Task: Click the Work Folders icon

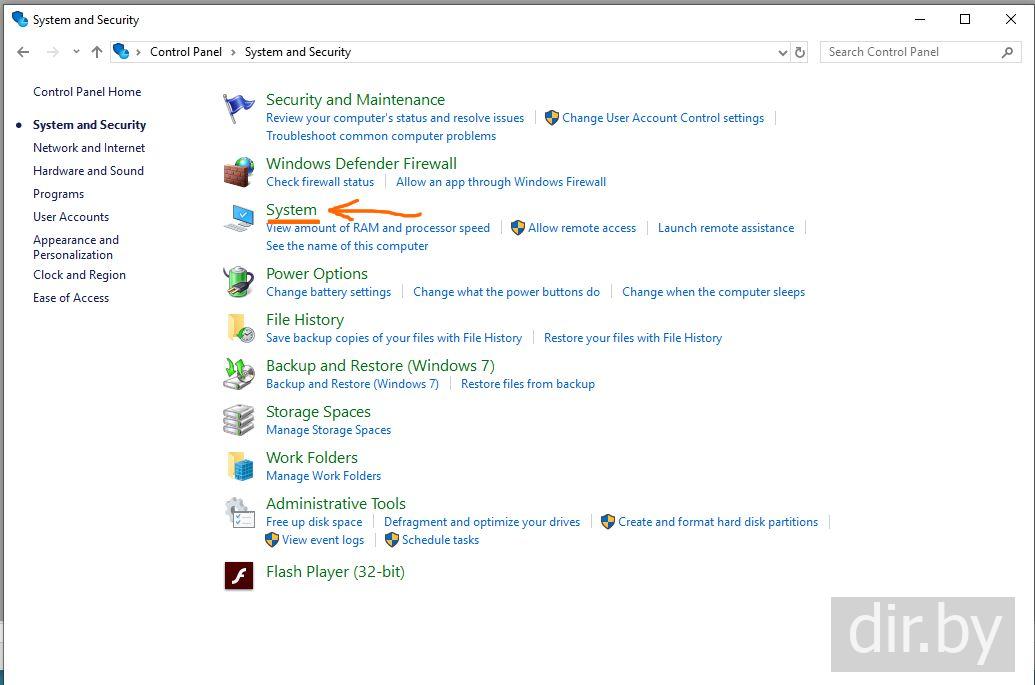Action: pos(240,466)
